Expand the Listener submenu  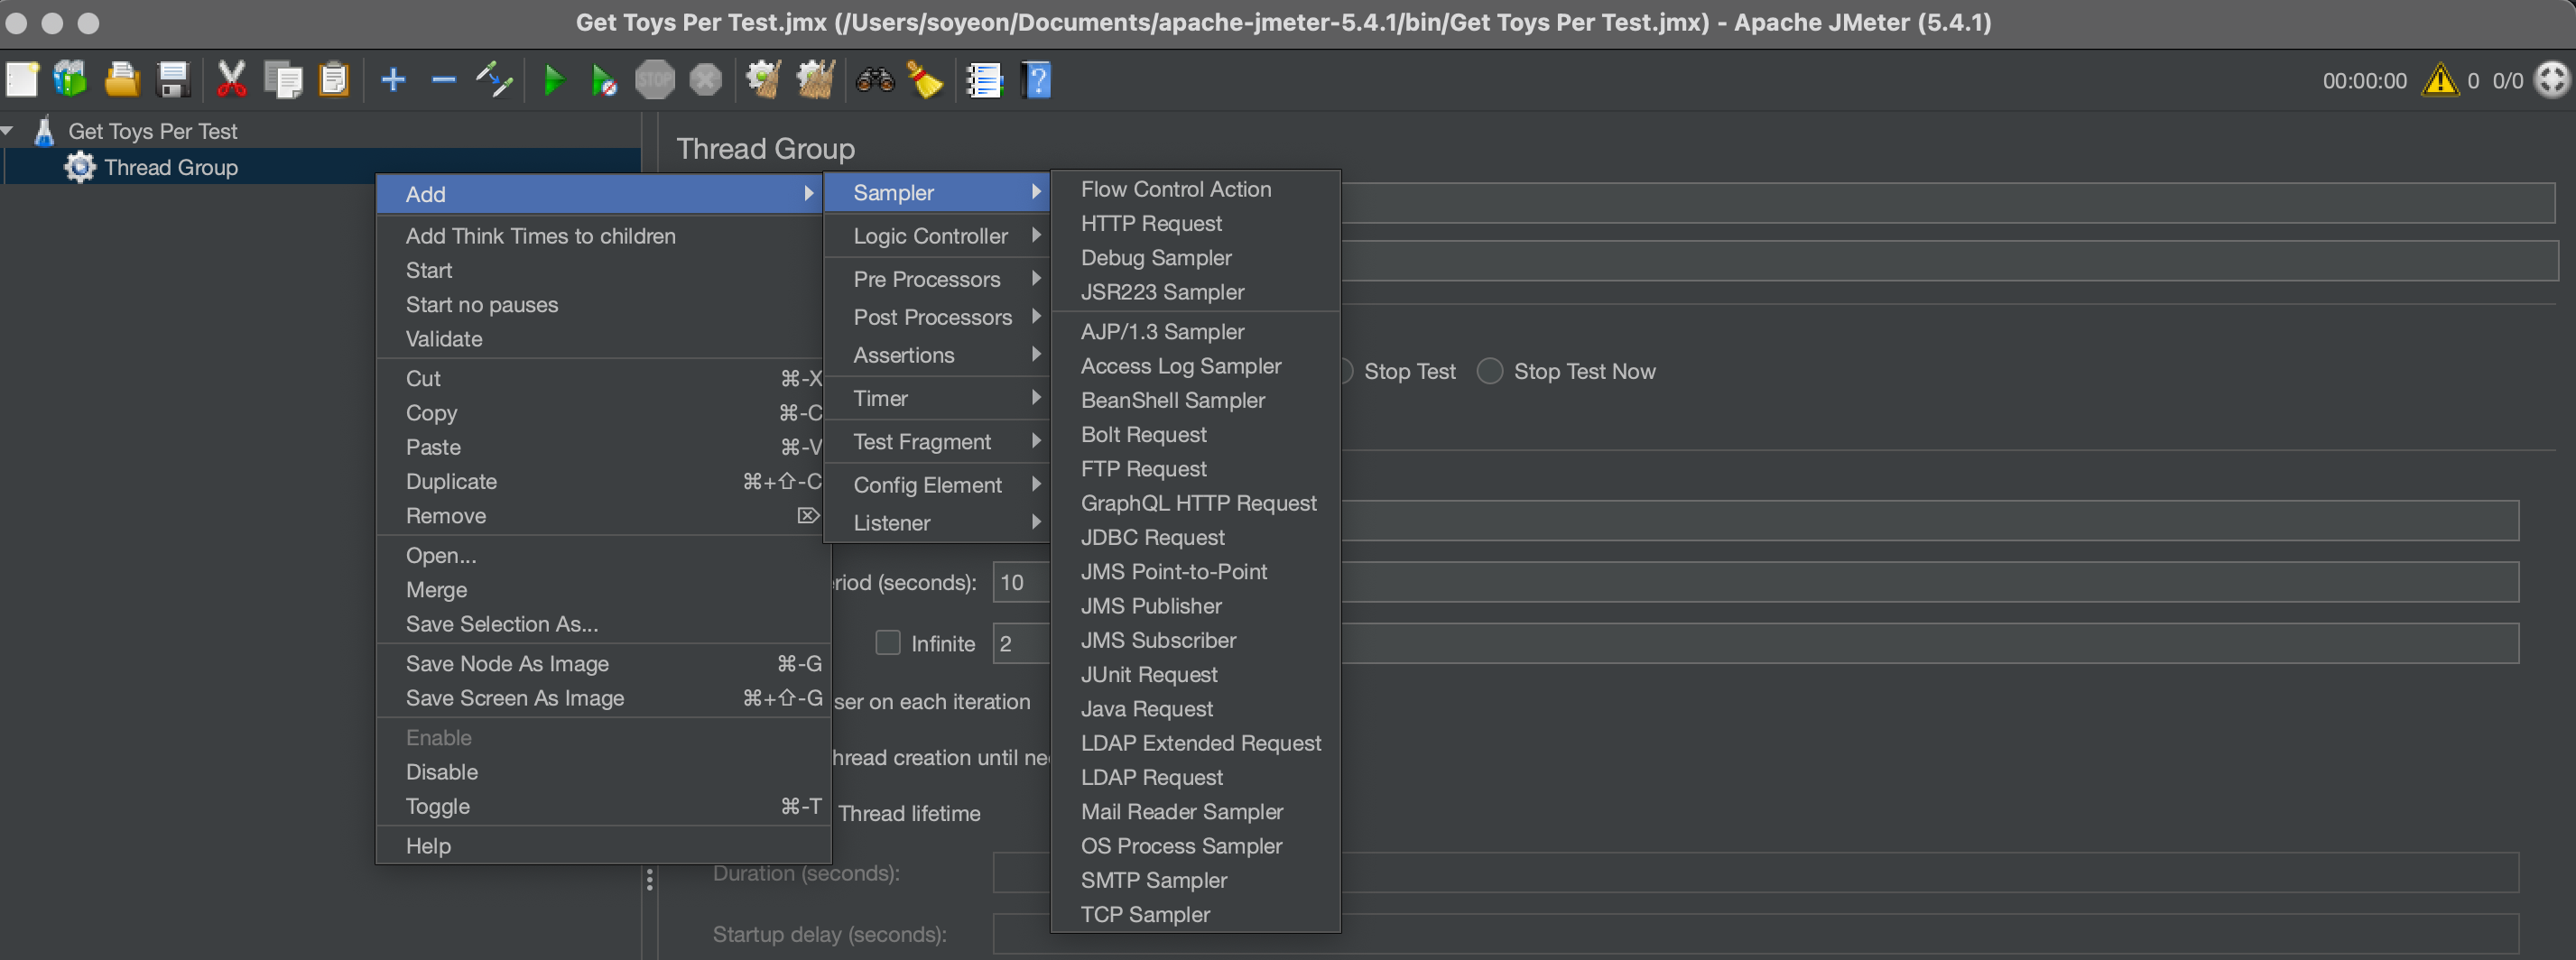[937, 522]
